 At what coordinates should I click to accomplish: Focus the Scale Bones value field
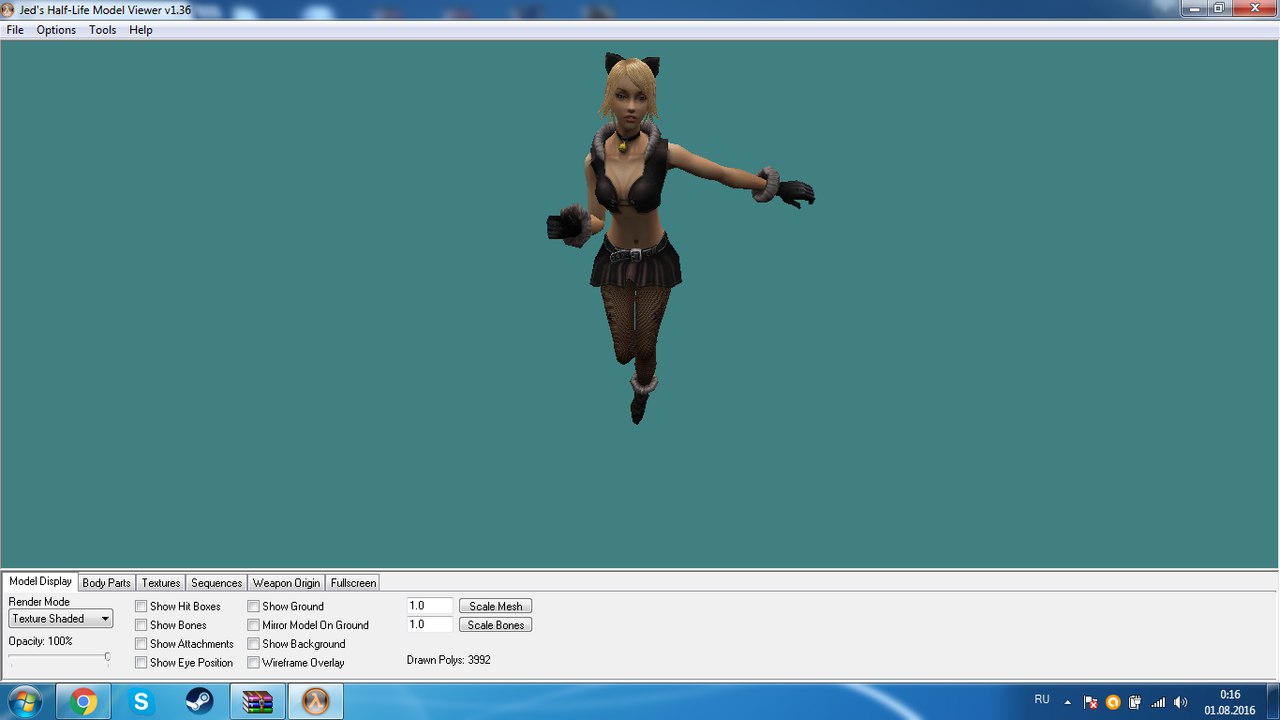(x=430, y=625)
